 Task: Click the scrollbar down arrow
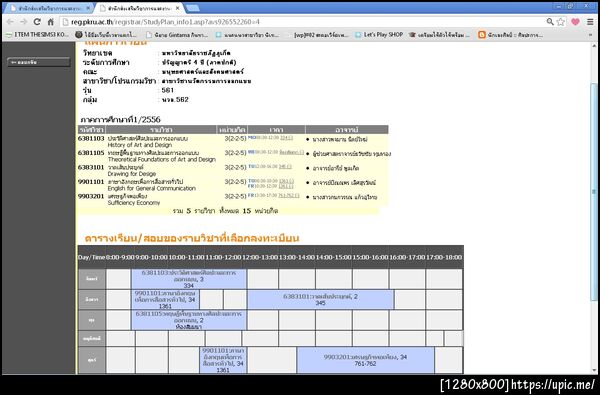click(594, 370)
